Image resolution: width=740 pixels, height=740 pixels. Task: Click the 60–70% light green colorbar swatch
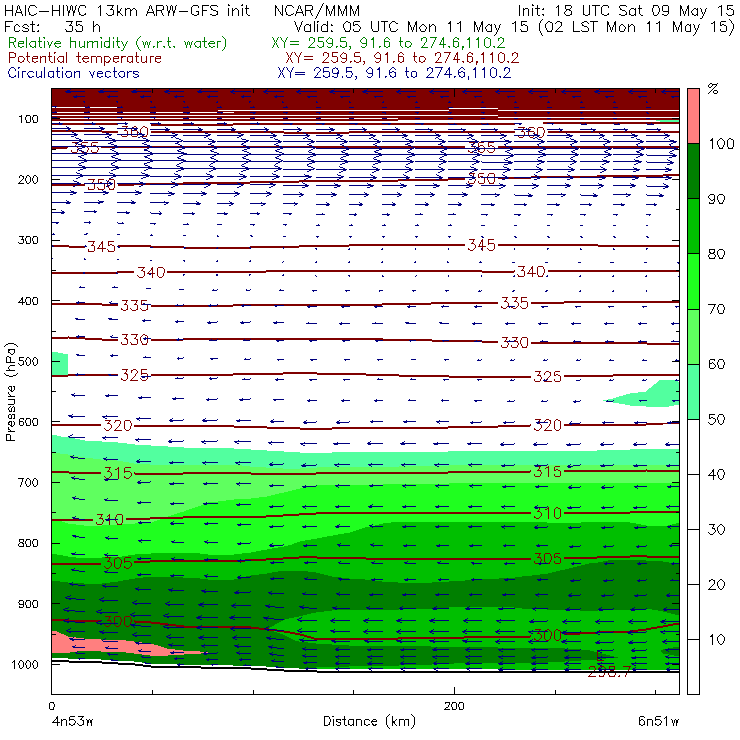[x=693, y=336]
